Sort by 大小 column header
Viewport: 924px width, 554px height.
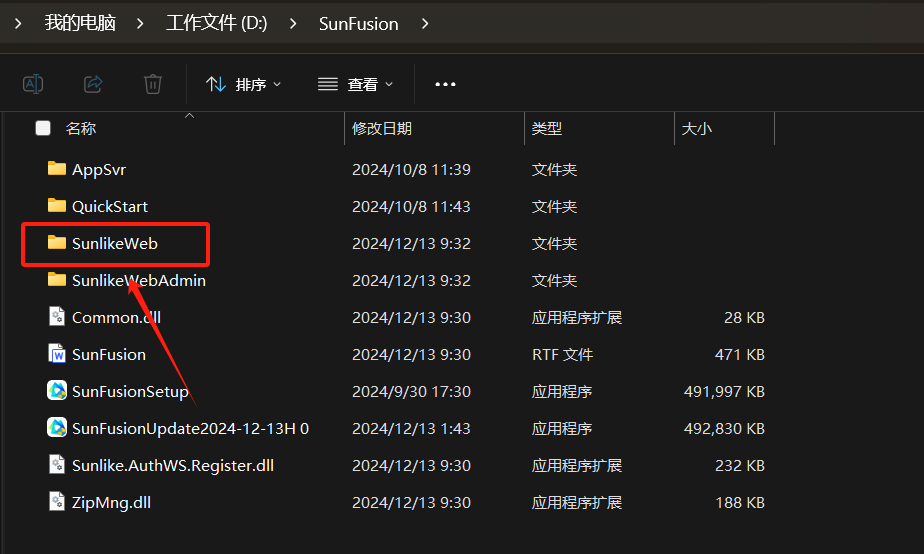coord(696,128)
